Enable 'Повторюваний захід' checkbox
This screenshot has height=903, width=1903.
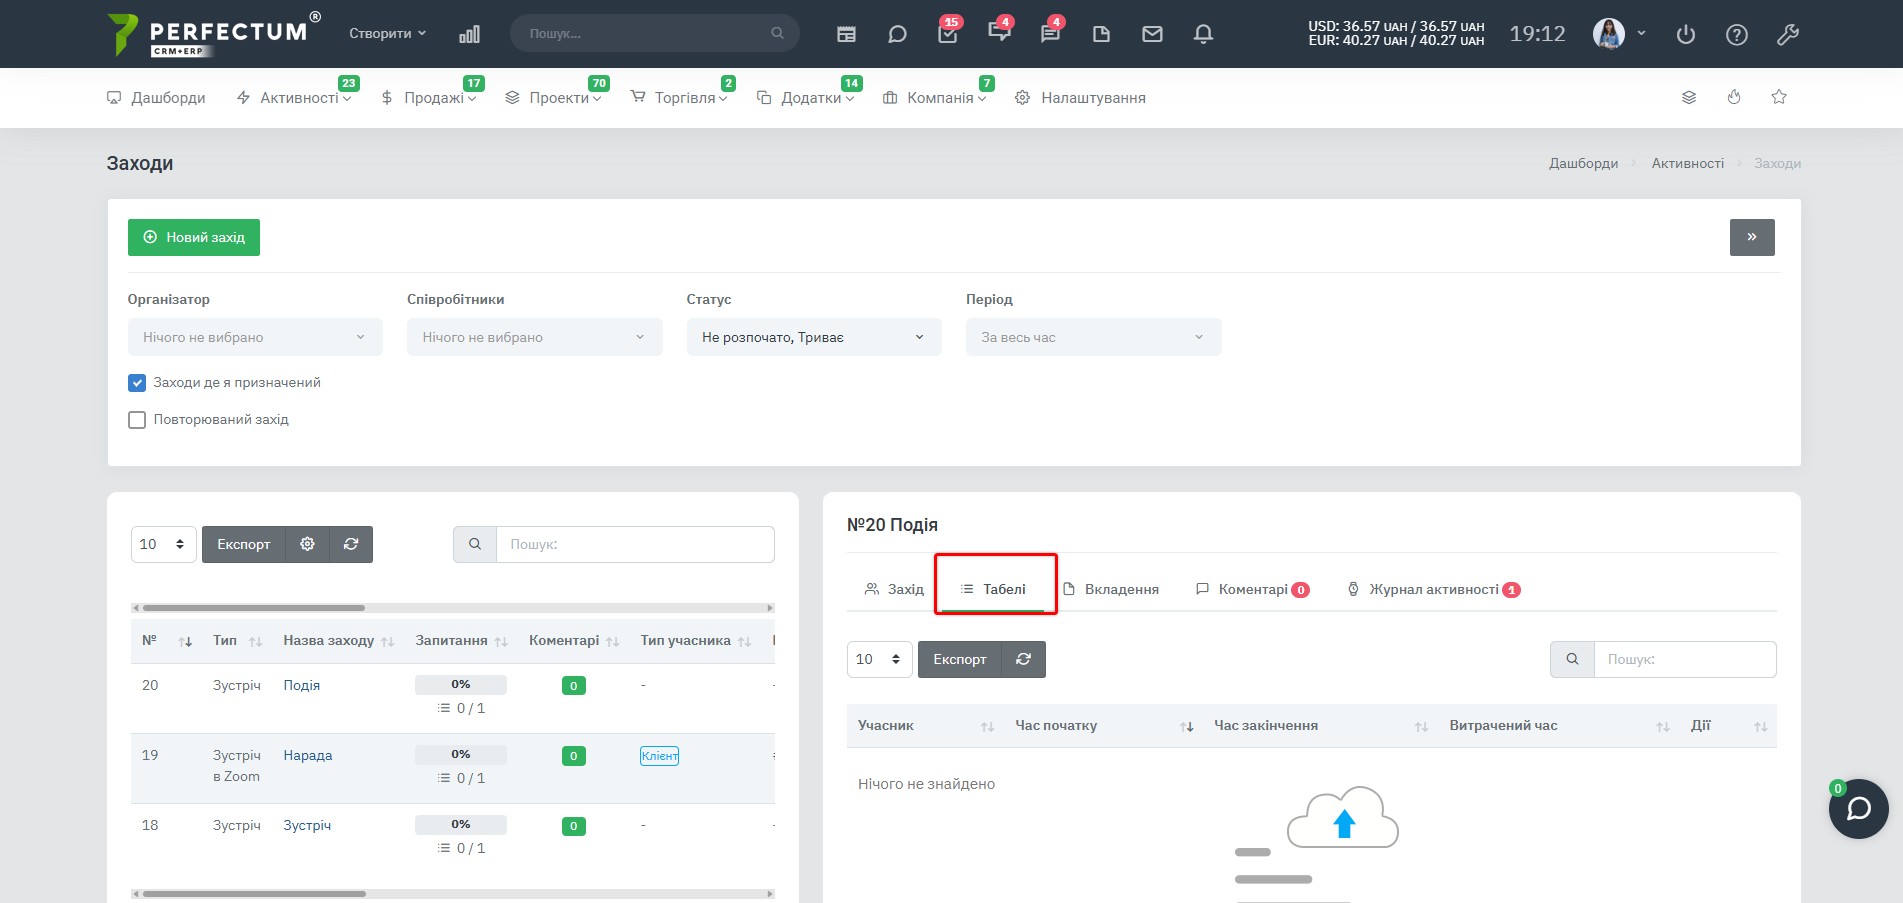tap(137, 420)
